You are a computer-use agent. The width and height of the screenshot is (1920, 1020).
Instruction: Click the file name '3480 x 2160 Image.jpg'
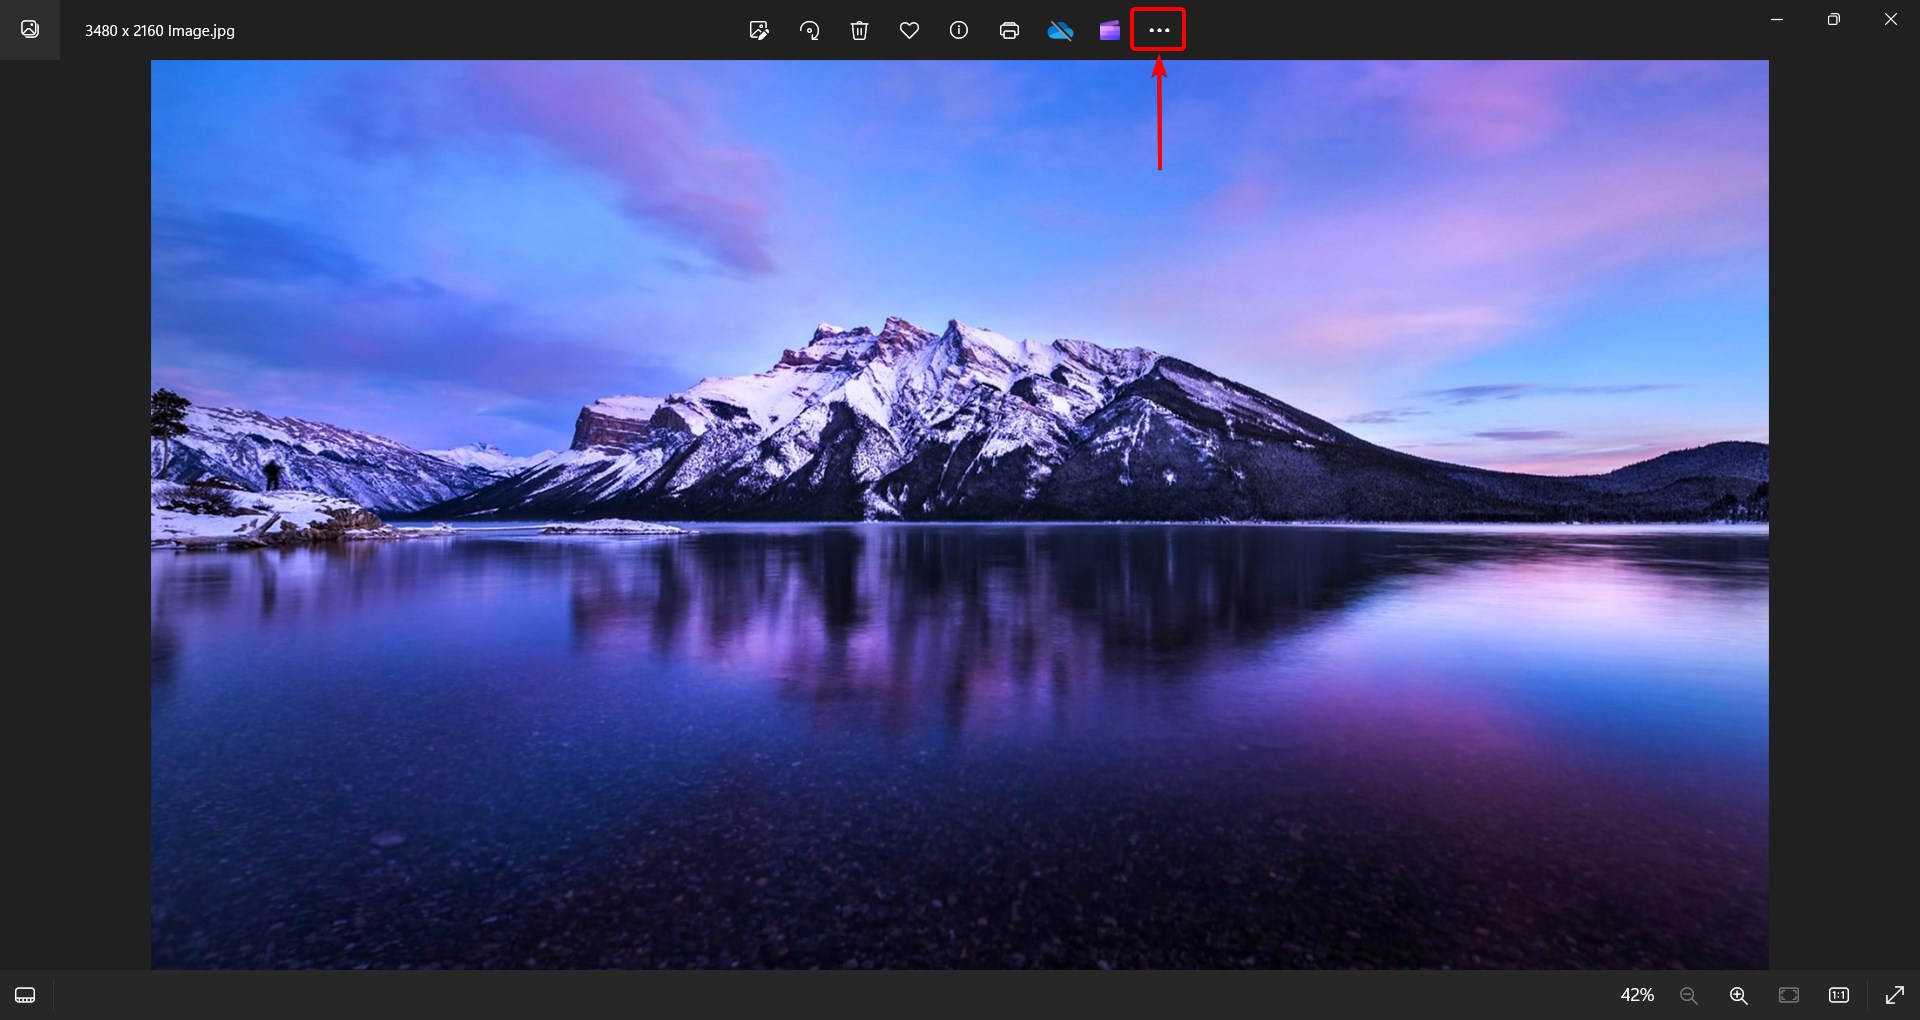tap(160, 31)
